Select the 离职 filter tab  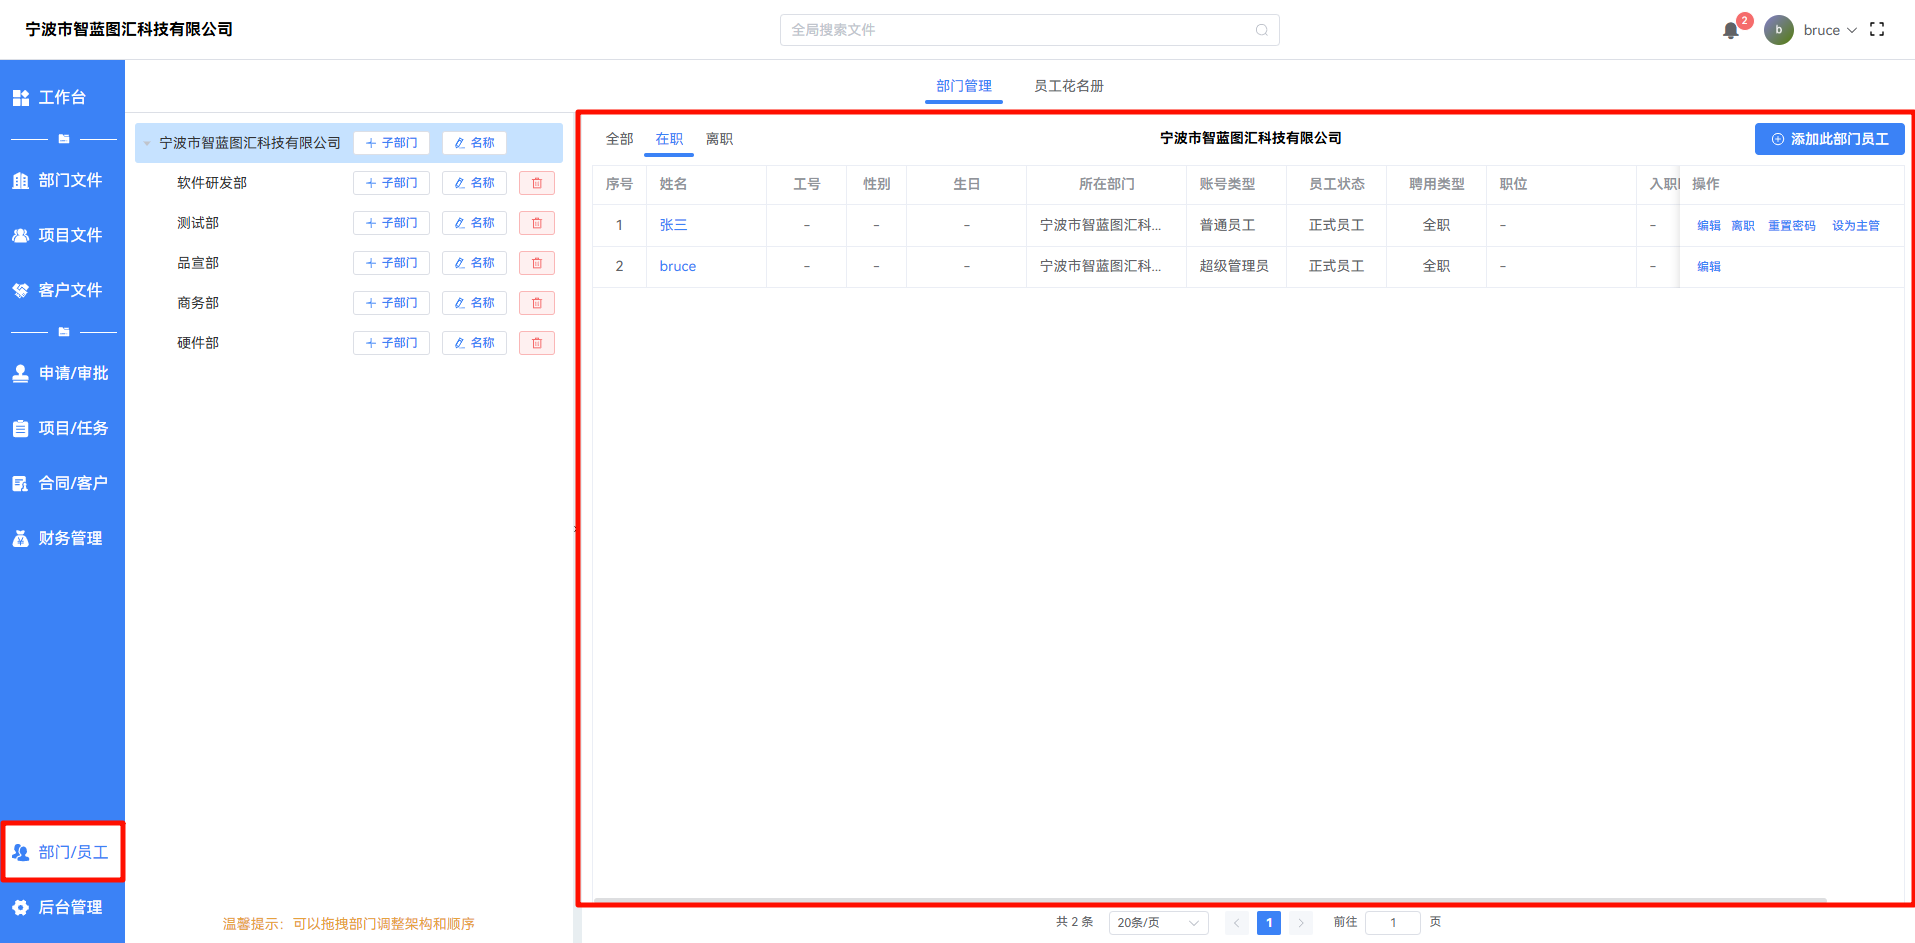point(719,139)
